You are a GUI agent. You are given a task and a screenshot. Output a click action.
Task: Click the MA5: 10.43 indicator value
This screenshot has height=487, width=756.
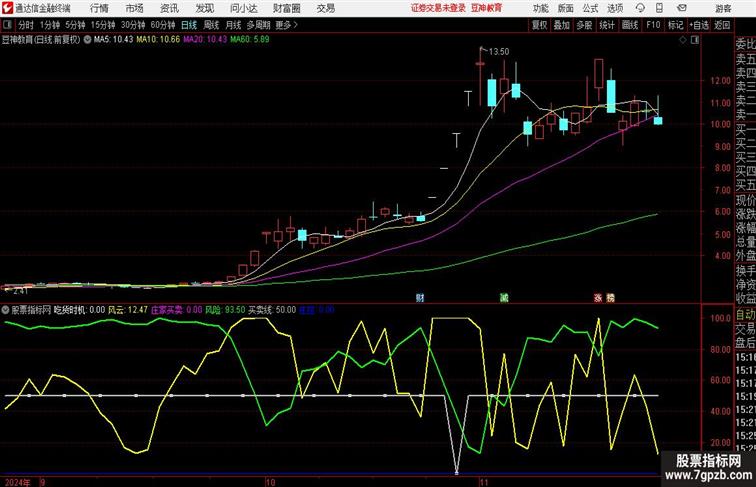coord(113,40)
